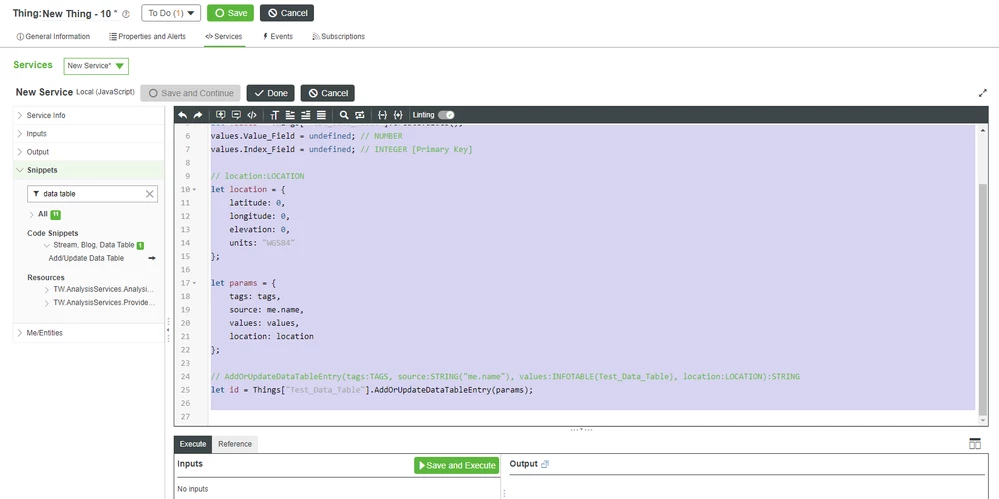Click the Code Snippets heading
Image resolution: width=999 pixels, height=499 pixels.
click(x=53, y=233)
